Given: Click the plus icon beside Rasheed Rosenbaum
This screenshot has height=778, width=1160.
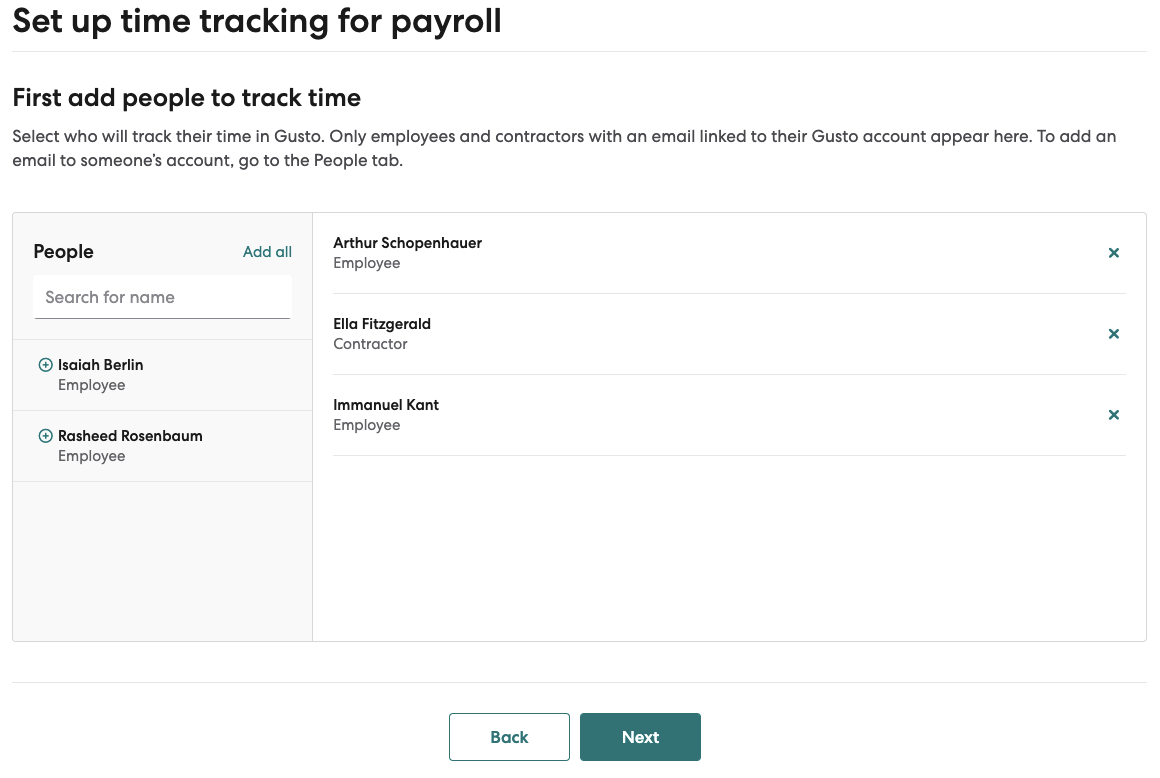Looking at the screenshot, I should (x=45, y=436).
